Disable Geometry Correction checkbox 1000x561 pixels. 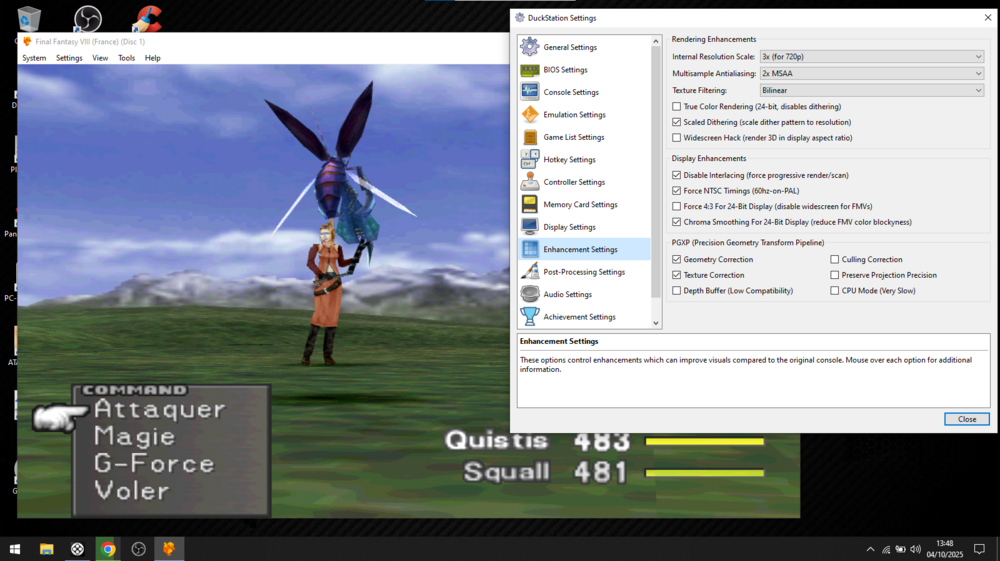[x=677, y=260]
